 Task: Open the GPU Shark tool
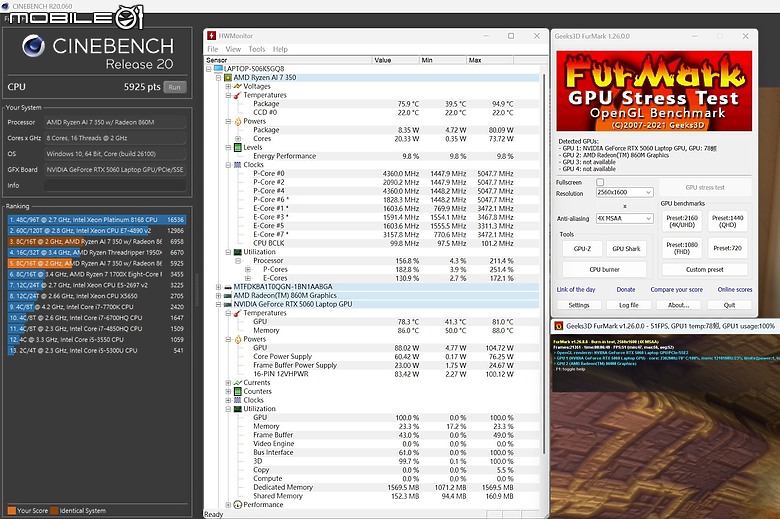pos(626,249)
